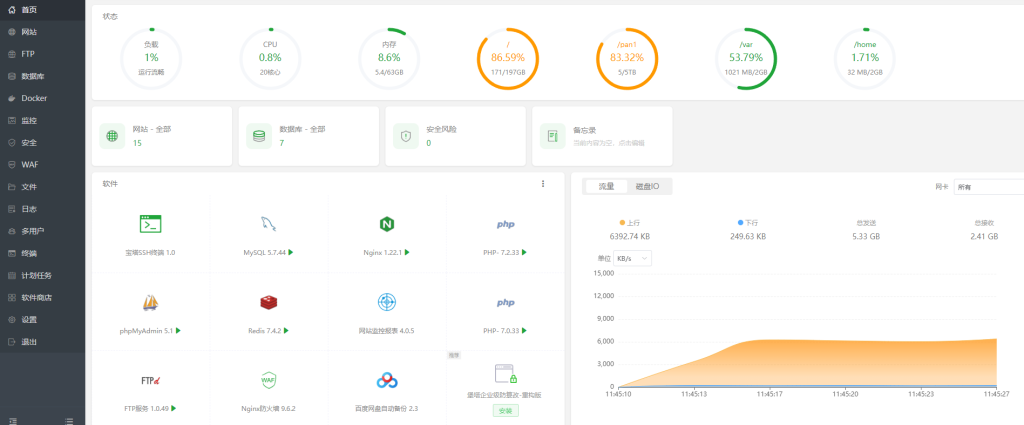Click the PHP-7.2.33 software icon
The height and width of the screenshot is (425, 1024).
coord(505,224)
